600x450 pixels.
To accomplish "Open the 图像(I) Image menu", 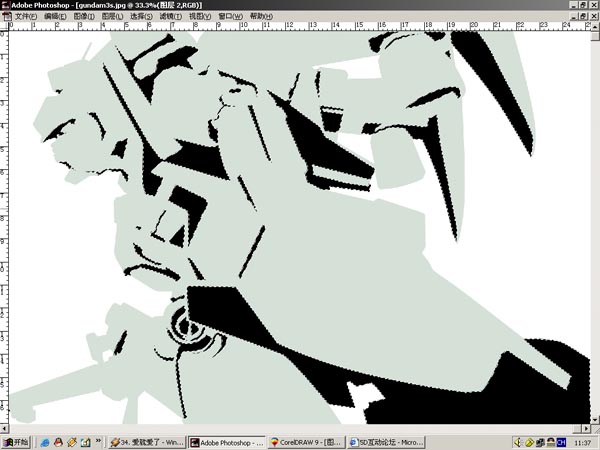I will [x=84, y=16].
